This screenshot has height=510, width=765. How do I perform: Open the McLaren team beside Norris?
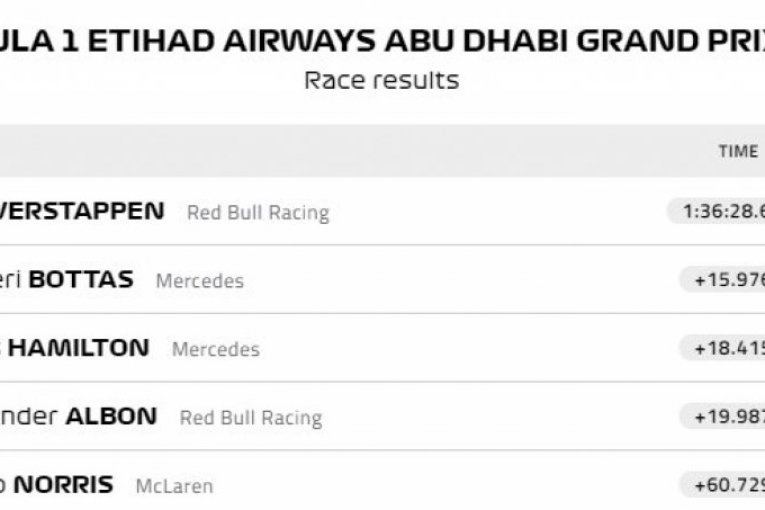coord(174,485)
